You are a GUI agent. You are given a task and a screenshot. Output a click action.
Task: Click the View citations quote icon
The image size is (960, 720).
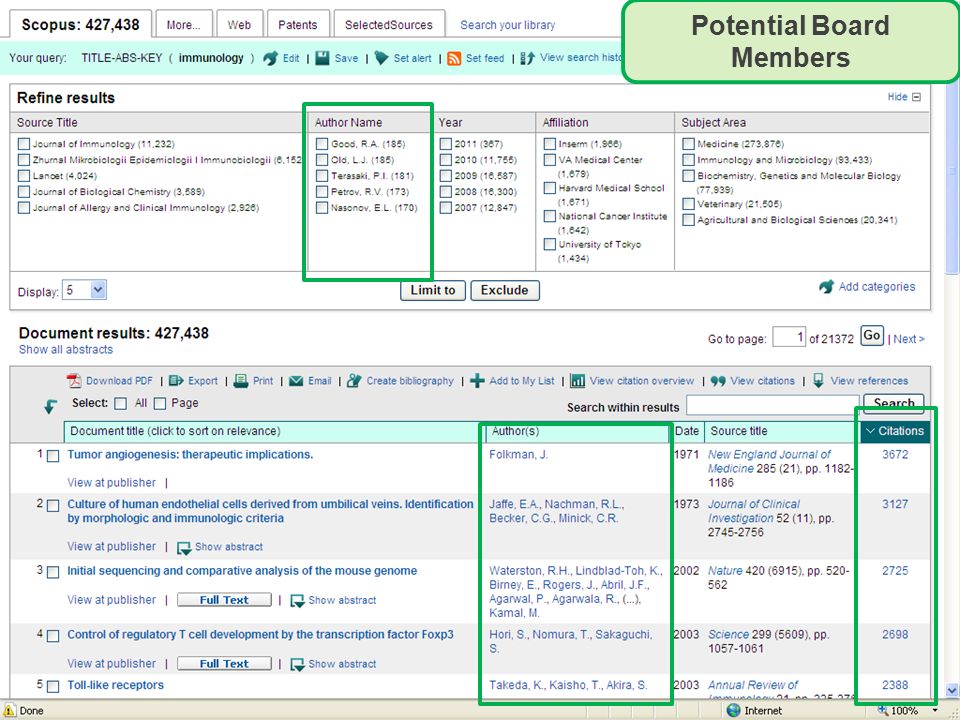(x=718, y=381)
